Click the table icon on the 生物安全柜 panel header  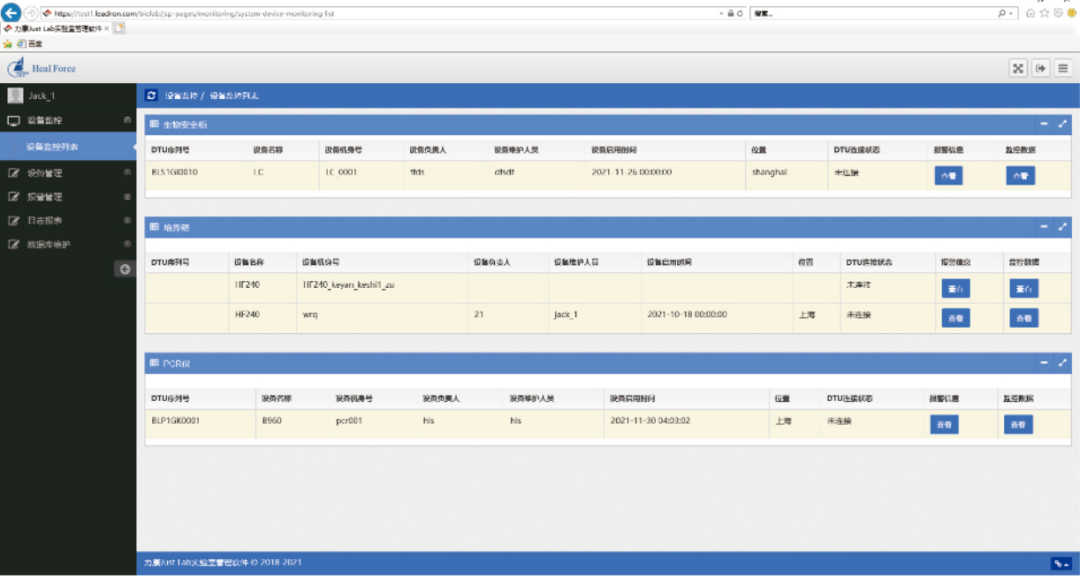(x=154, y=125)
